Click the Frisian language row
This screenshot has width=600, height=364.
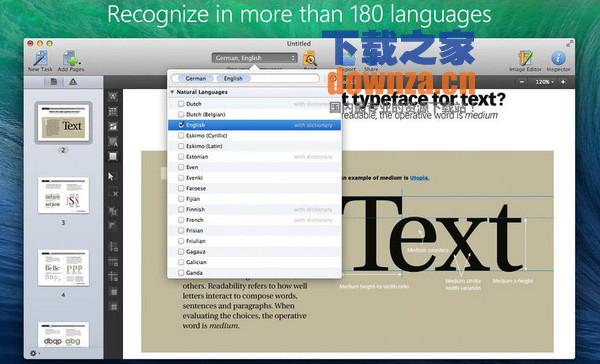coord(254,230)
